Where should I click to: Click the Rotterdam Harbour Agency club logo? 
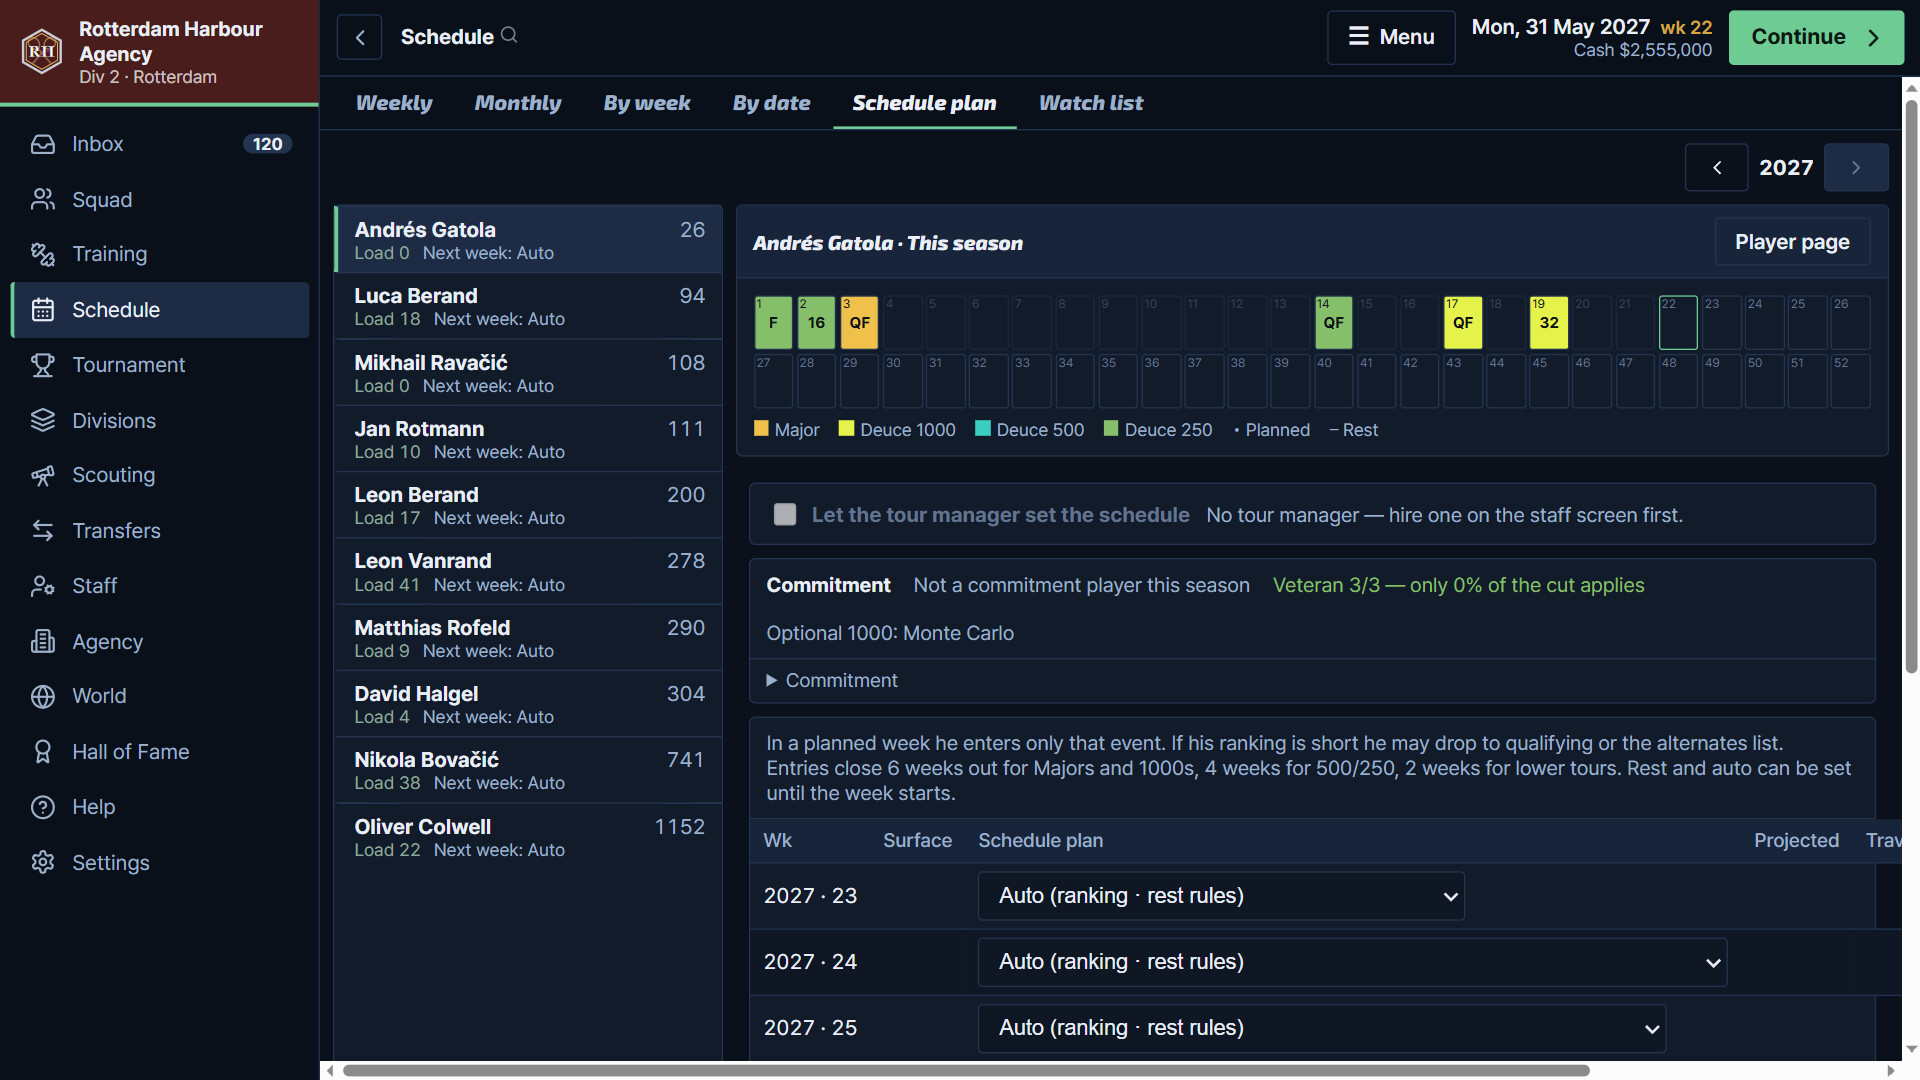click(x=42, y=51)
